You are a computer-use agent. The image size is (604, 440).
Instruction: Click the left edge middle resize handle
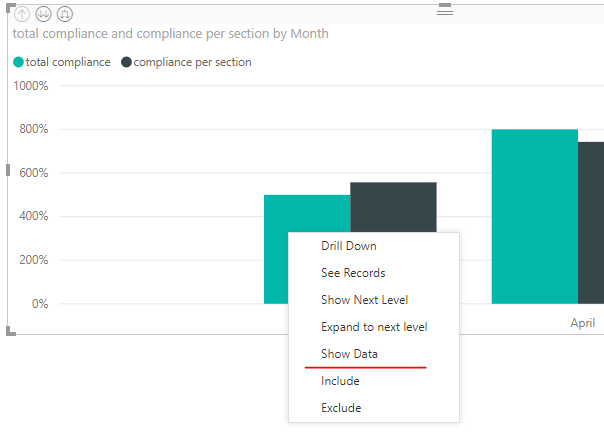pyautogui.click(x=8, y=170)
